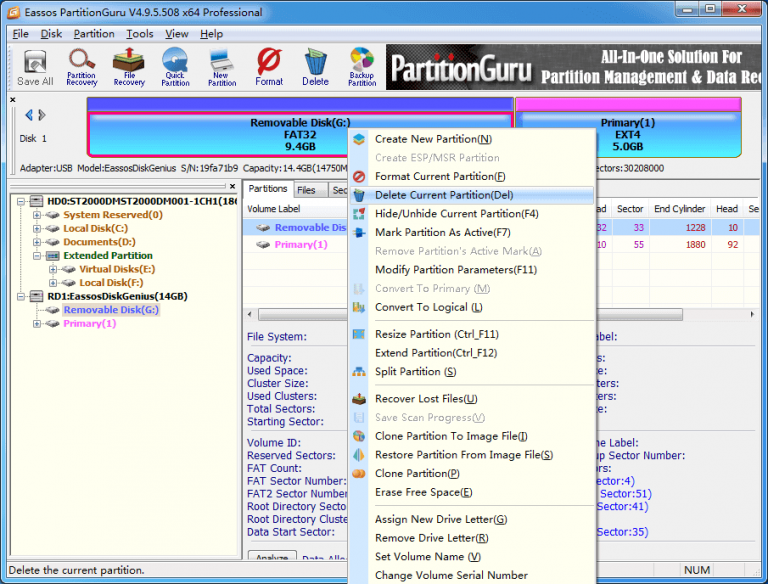Viewport: 768px width, 584px height.
Task: Go to previous disk arrow
Action: pos(28,115)
